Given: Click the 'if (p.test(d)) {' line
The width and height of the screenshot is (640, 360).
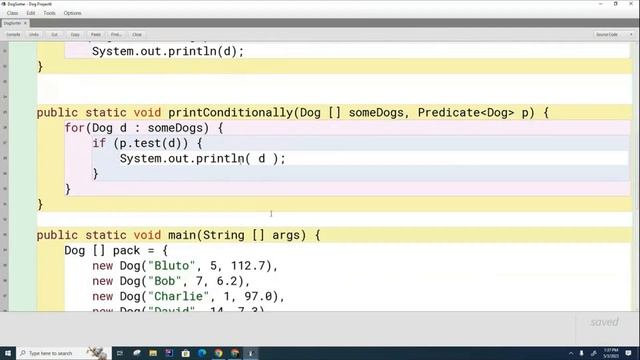Looking at the screenshot, I should pos(147,143).
